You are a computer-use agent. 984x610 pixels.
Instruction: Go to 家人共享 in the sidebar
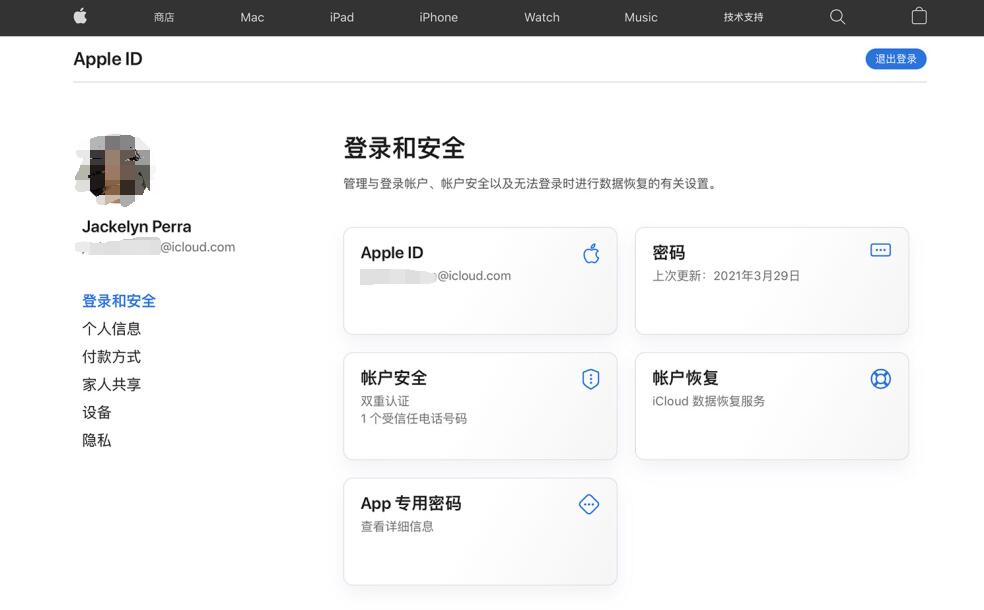tap(111, 385)
